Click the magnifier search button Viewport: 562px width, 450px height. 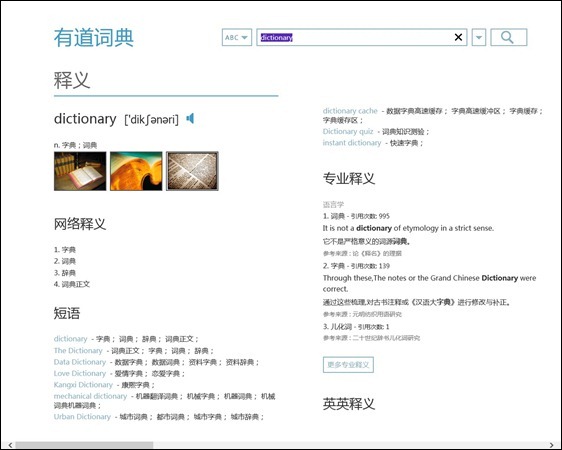508,37
